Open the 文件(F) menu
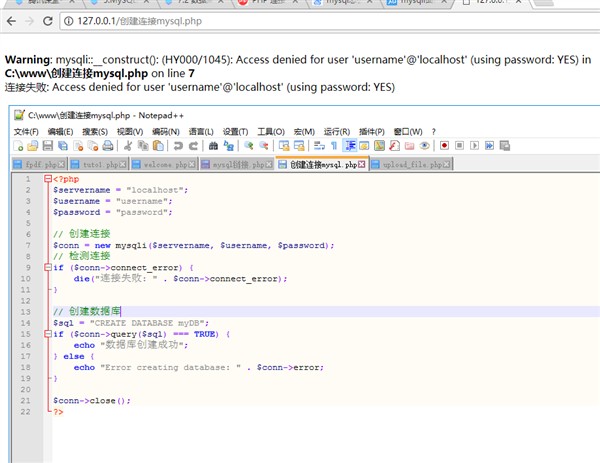Screen dimensions: 600x463 [25, 131]
